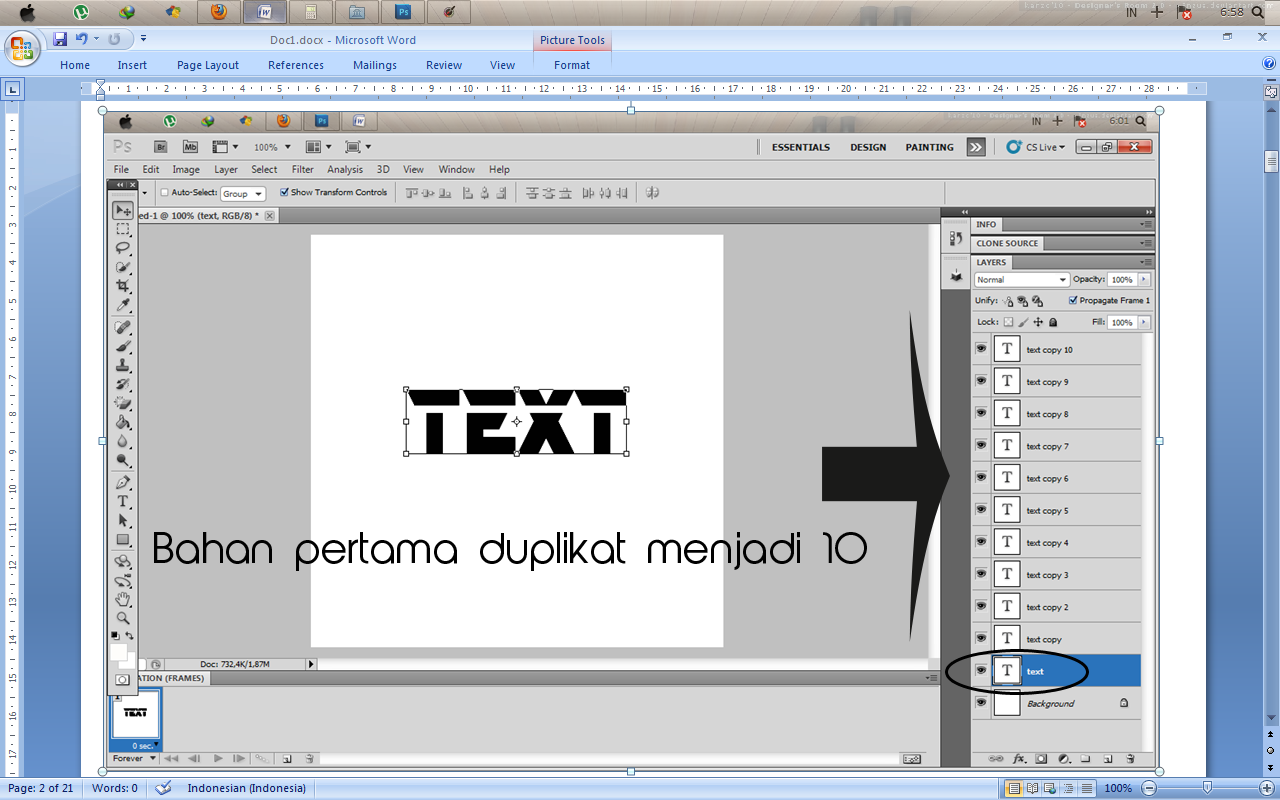
Task: Undo the last action in Word
Action: 80,39
